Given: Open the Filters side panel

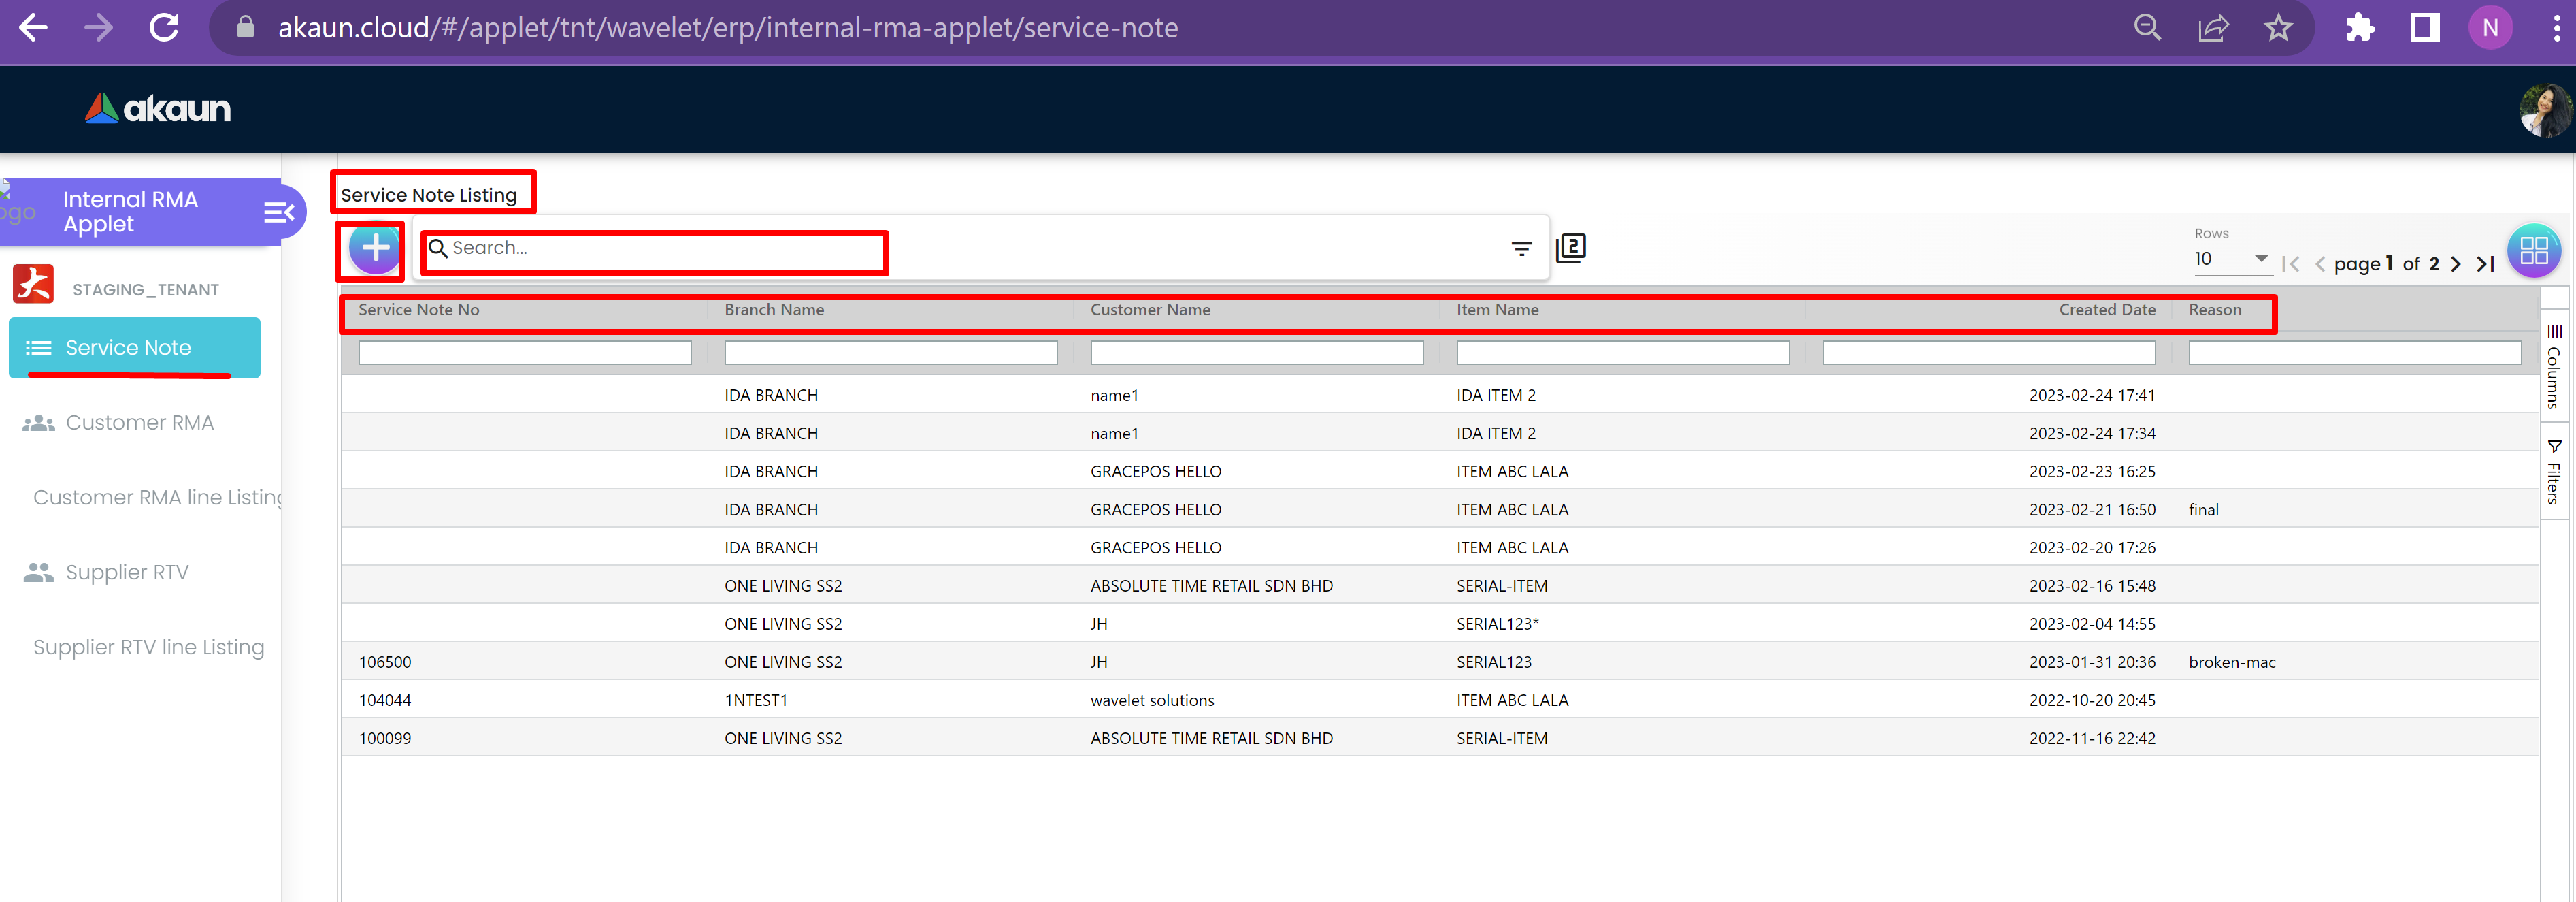Looking at the screenshot, I should coord(2553,472).
